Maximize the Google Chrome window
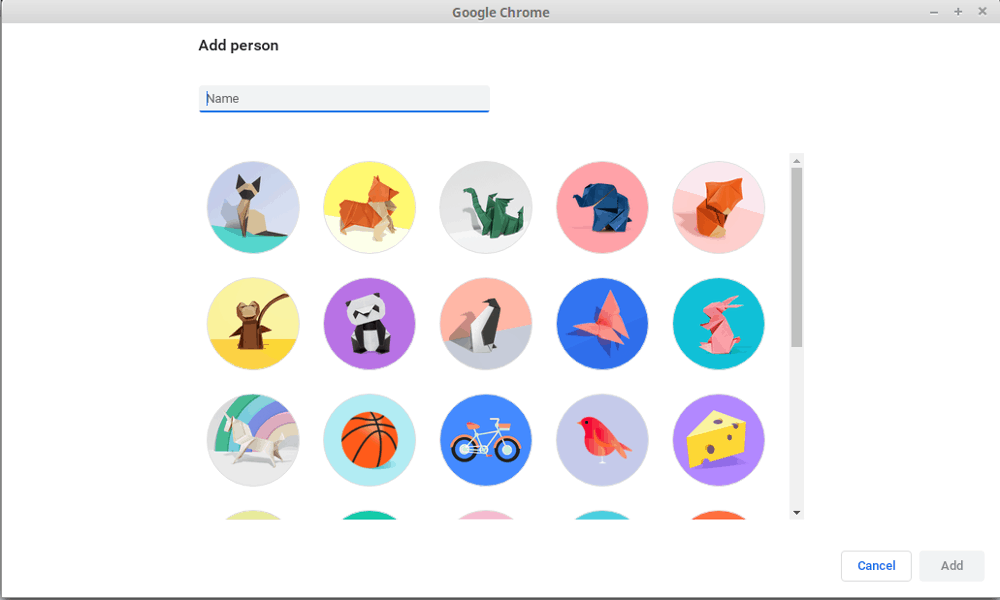Screen dimensions: 1000x600 [x=958, y=12]
